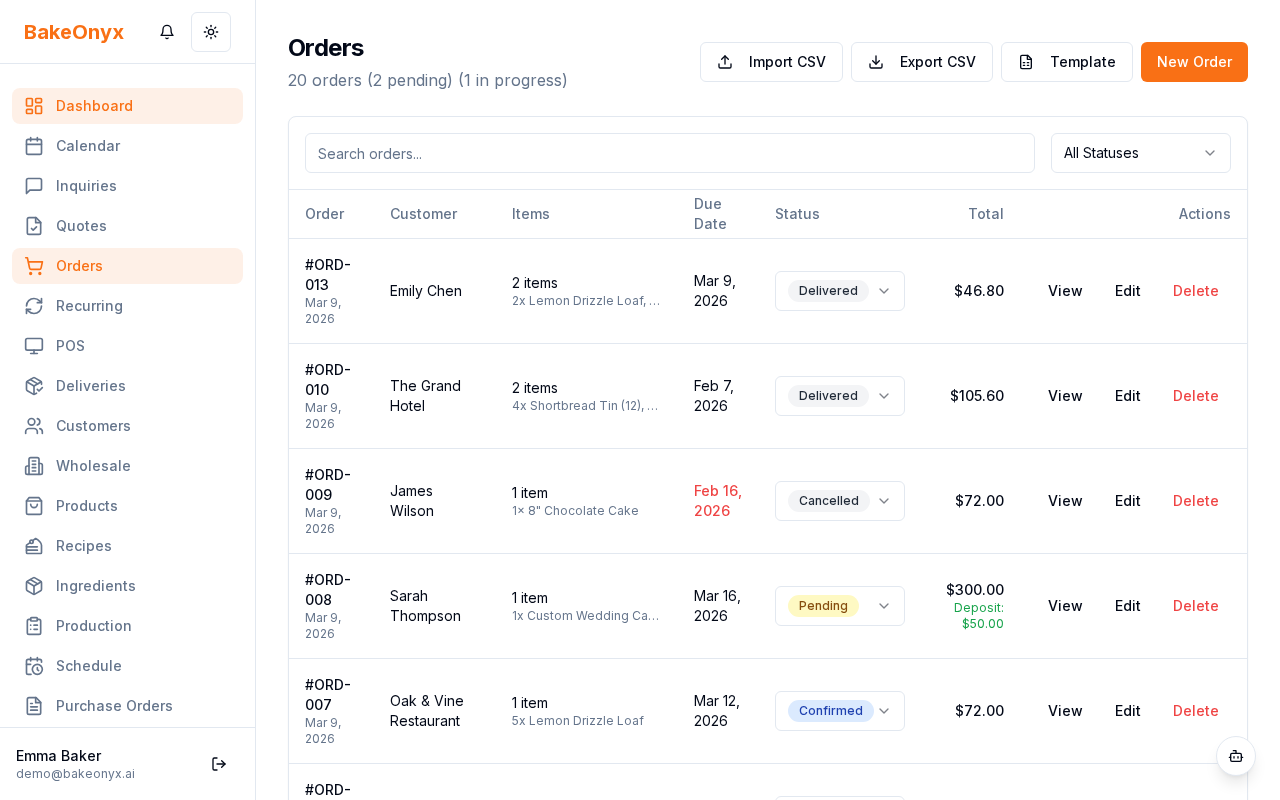This screenshot has height=800, width=1280.
Task: Click the New Order button
Action: point(1194,62)
